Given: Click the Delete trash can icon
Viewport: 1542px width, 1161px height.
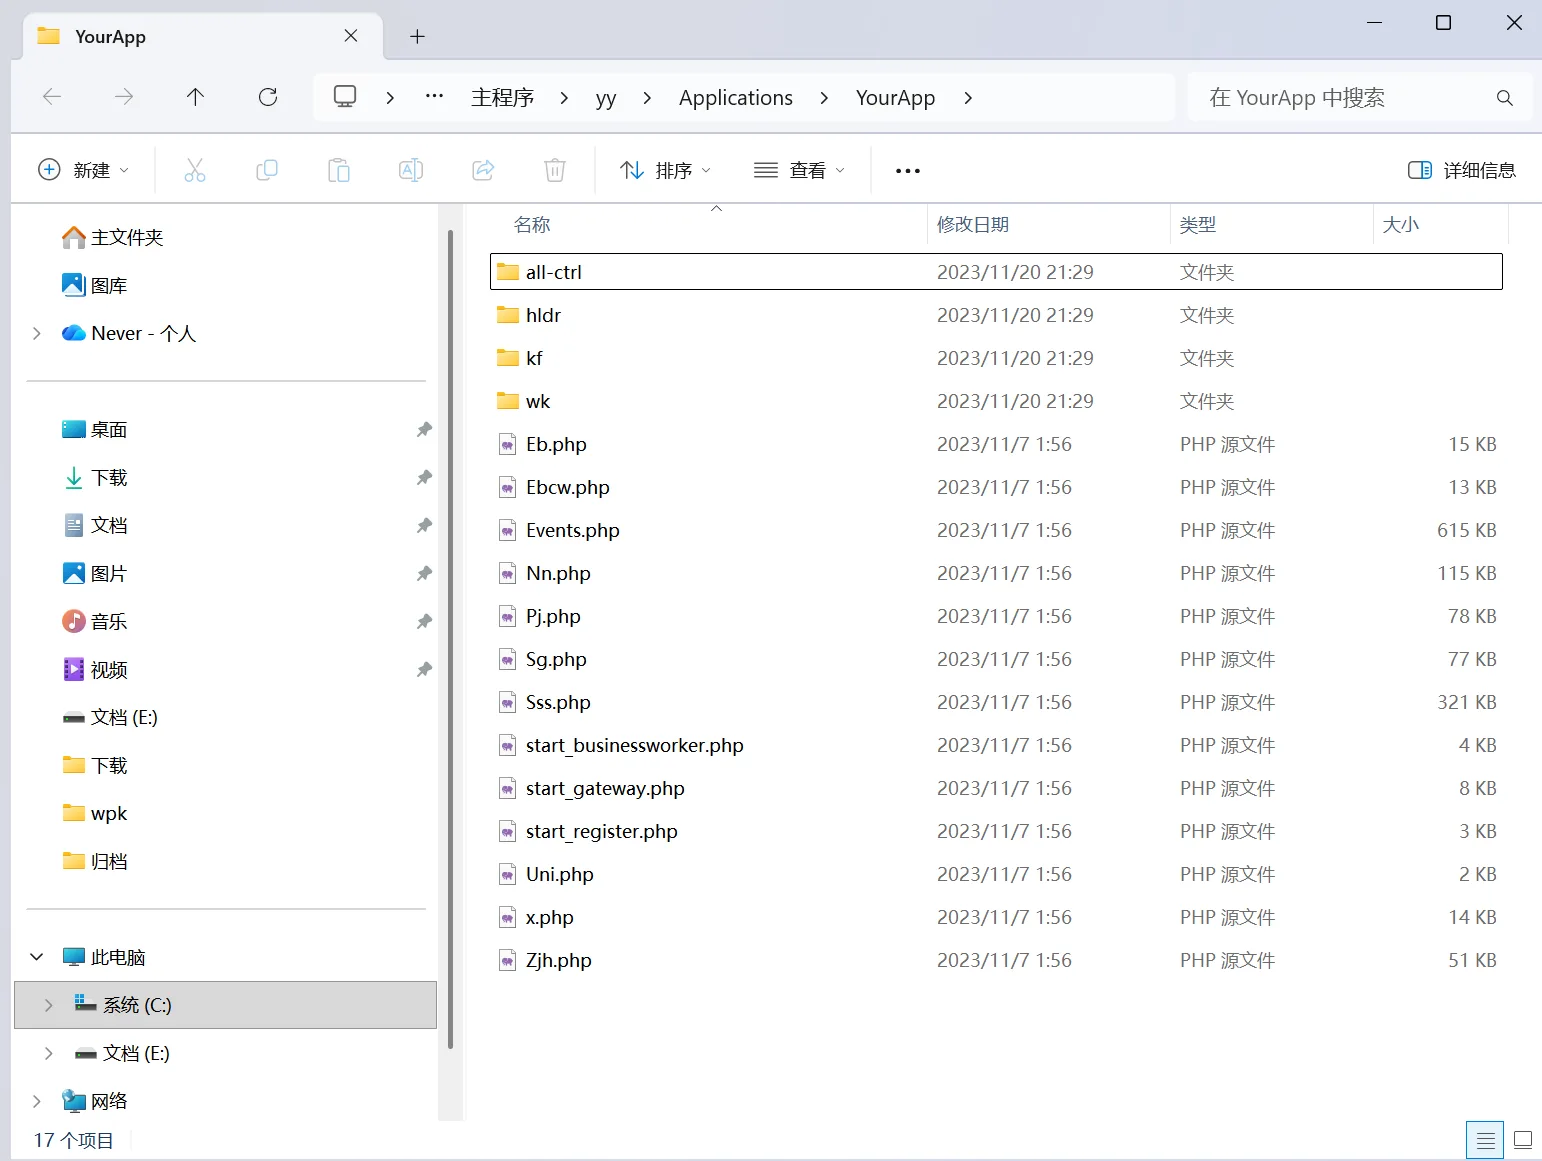Looking at the screenshot, I should [x=555, y=170].
